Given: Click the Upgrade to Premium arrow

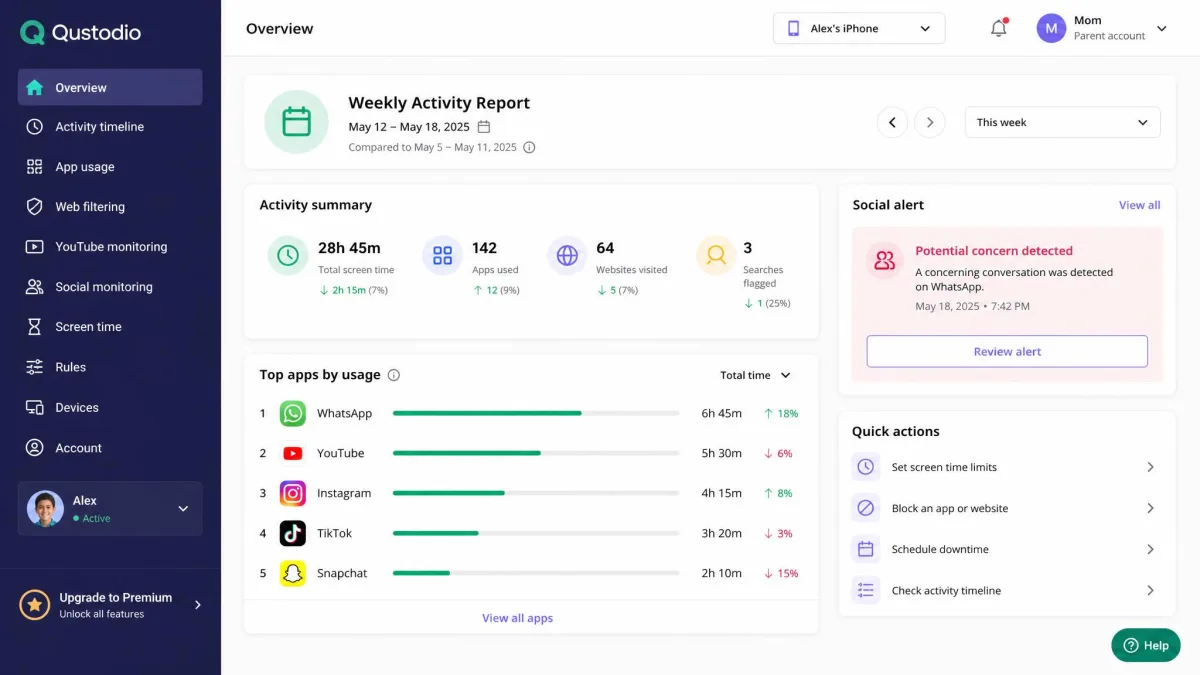Looking at the screenshot, I should (x=197, y=605).
